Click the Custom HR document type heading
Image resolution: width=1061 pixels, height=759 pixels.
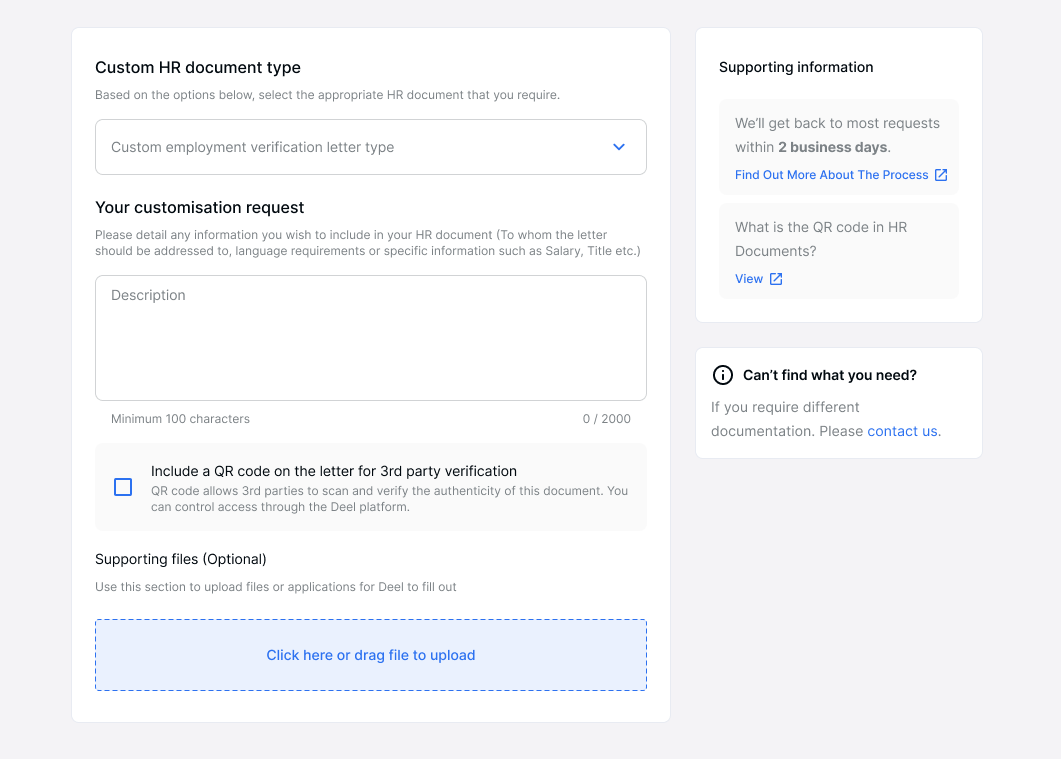pos(197,67)
